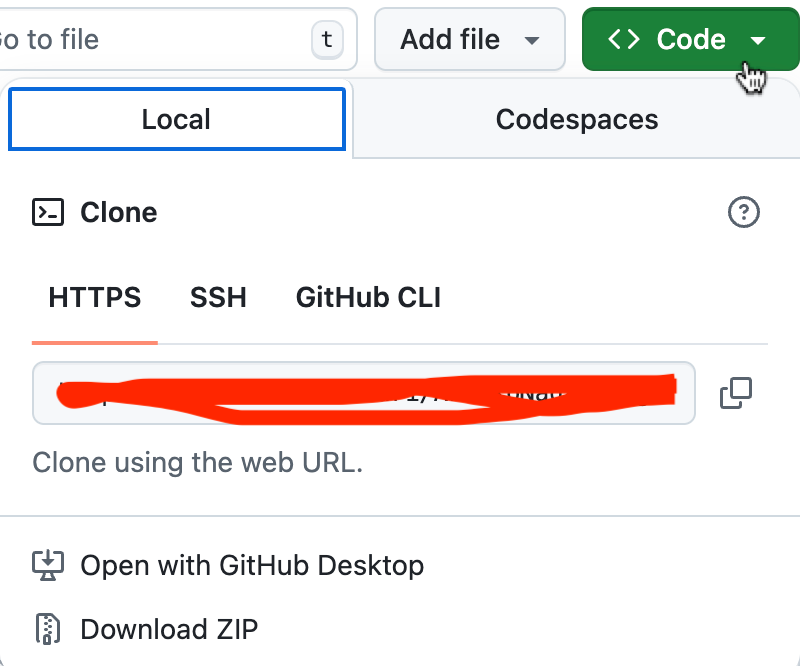The width and height of the screenshot is (800, 666).
Task: Click the angle brackets icon on Code button
Action: pyautogui.click(x=623, y=39)
